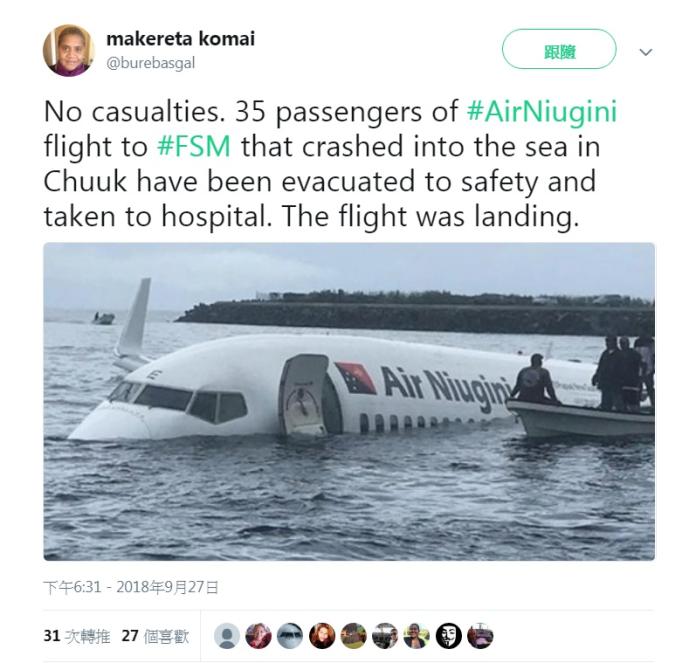Viewport: 696px width, 663px height.
Task: Open the makereta komai display name link
Action: (180, 39)
